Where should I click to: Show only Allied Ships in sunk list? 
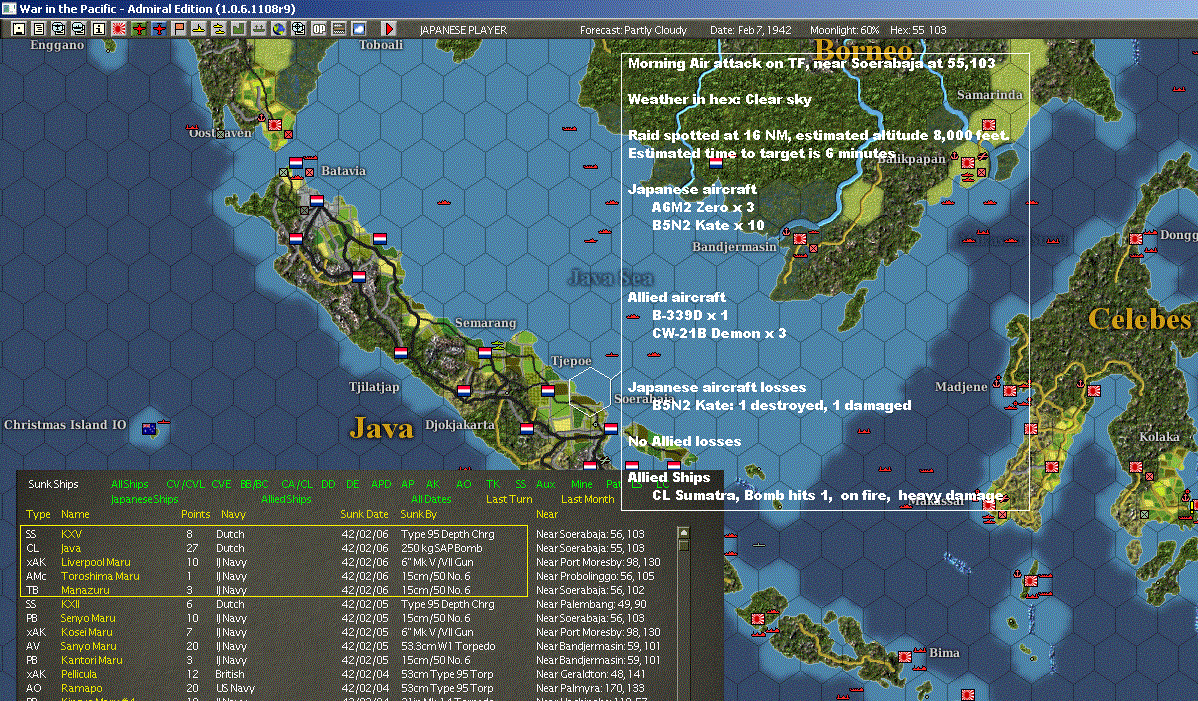click(x=287, y=499)
